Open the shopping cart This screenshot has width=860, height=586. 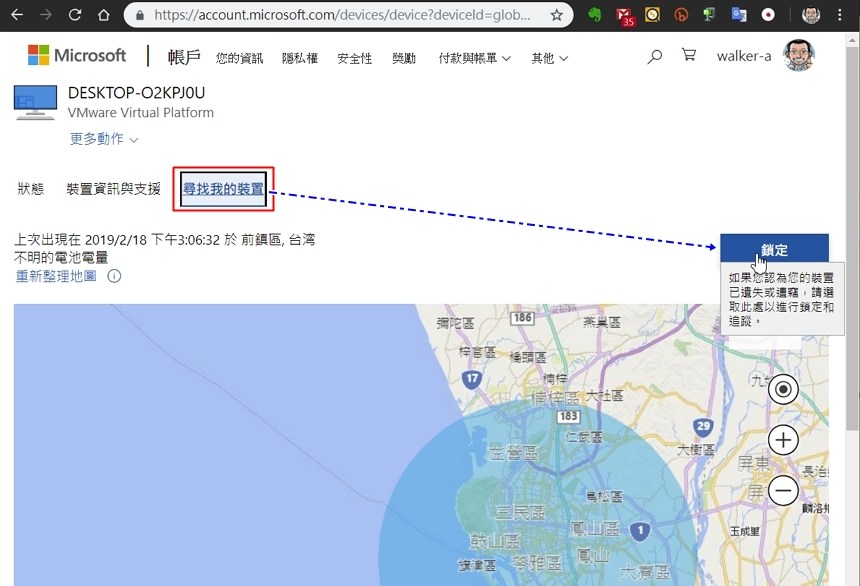tap(689, 55)
